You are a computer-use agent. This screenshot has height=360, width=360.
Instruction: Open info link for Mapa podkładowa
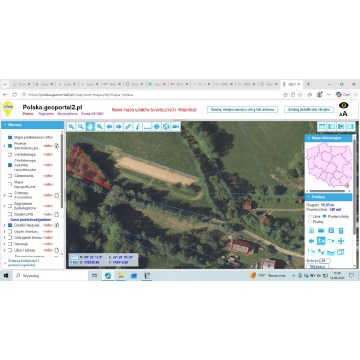48,137
